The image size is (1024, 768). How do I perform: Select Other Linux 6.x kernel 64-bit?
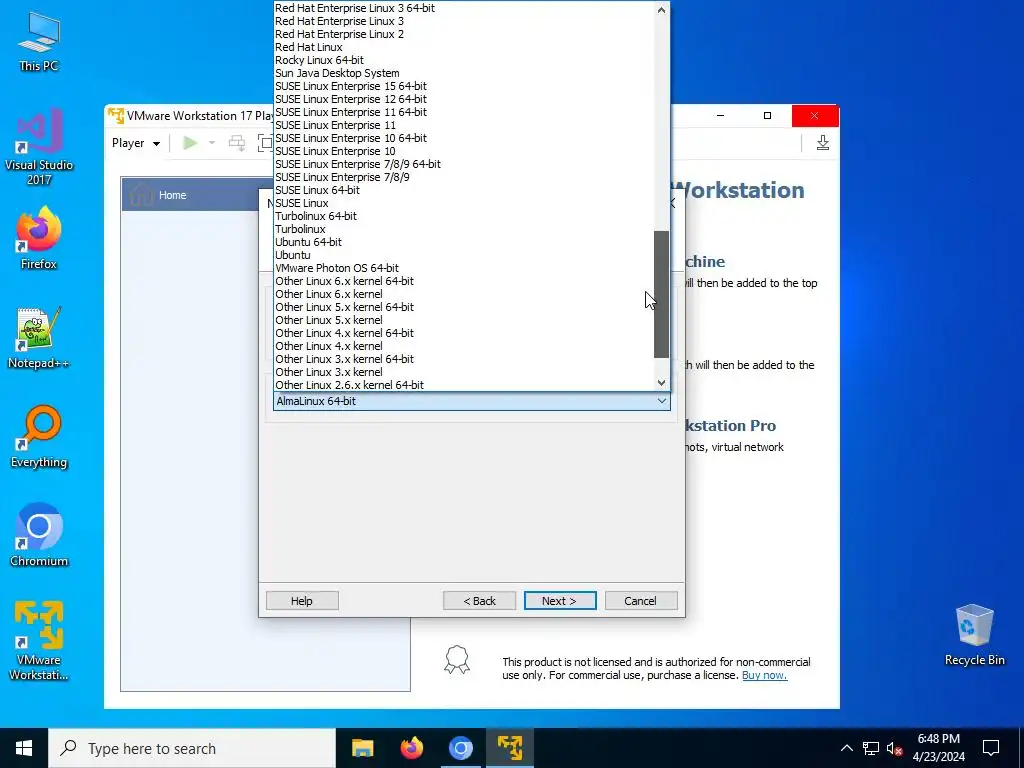[x=464, y=281]
